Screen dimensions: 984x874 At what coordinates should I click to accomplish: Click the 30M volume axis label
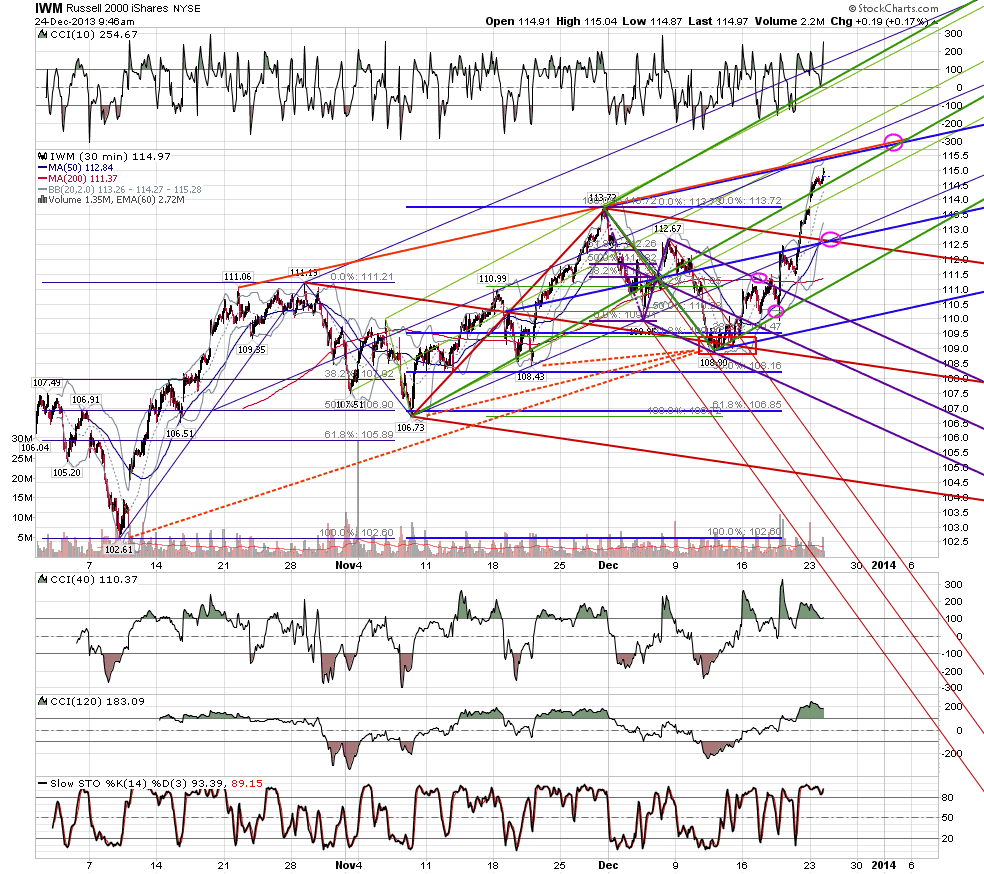click(x=22, y=439)
